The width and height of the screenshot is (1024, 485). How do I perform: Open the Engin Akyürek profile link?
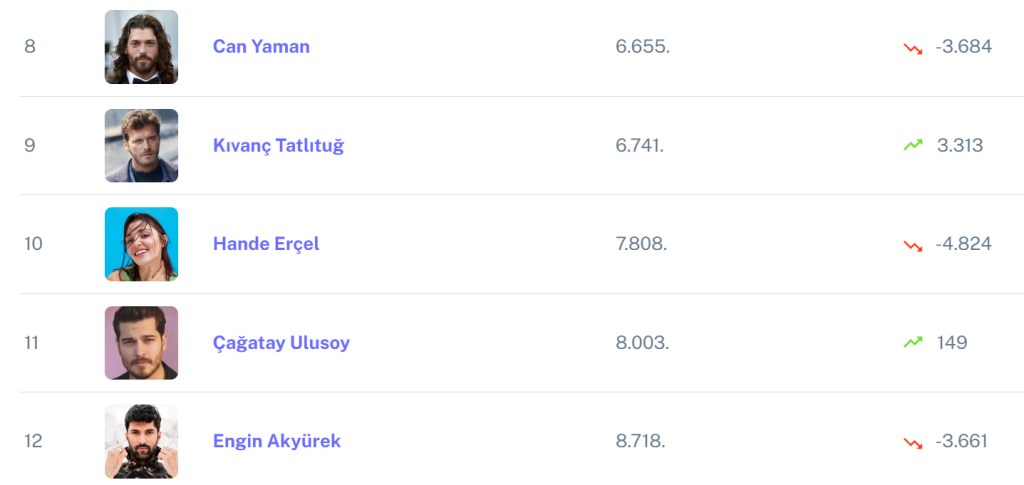pyautogui.click(x=277, y=441)
